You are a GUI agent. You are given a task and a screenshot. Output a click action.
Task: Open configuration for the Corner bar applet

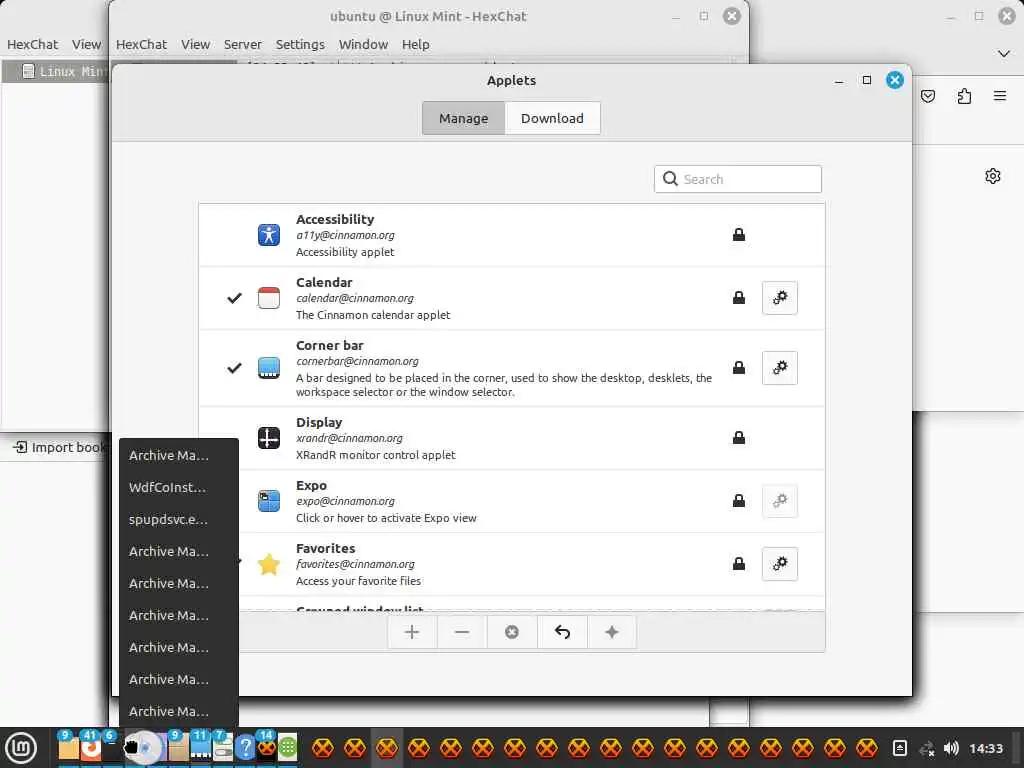click(780, 368)
